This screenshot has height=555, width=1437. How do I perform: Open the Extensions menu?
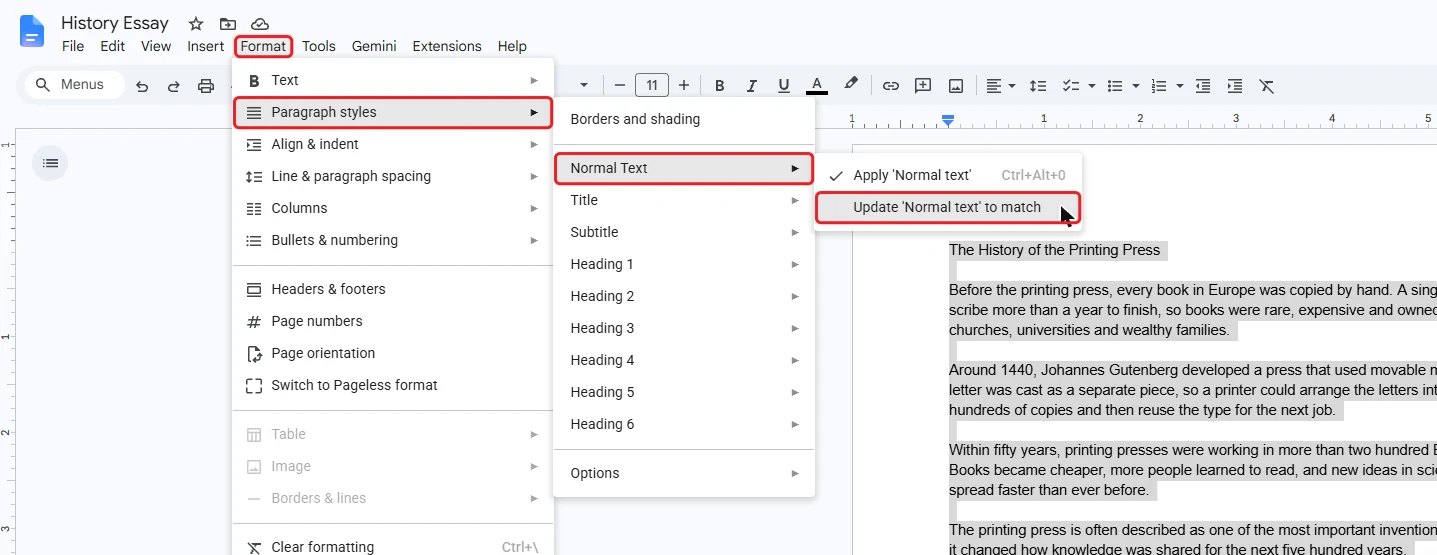tap(447, 46)
